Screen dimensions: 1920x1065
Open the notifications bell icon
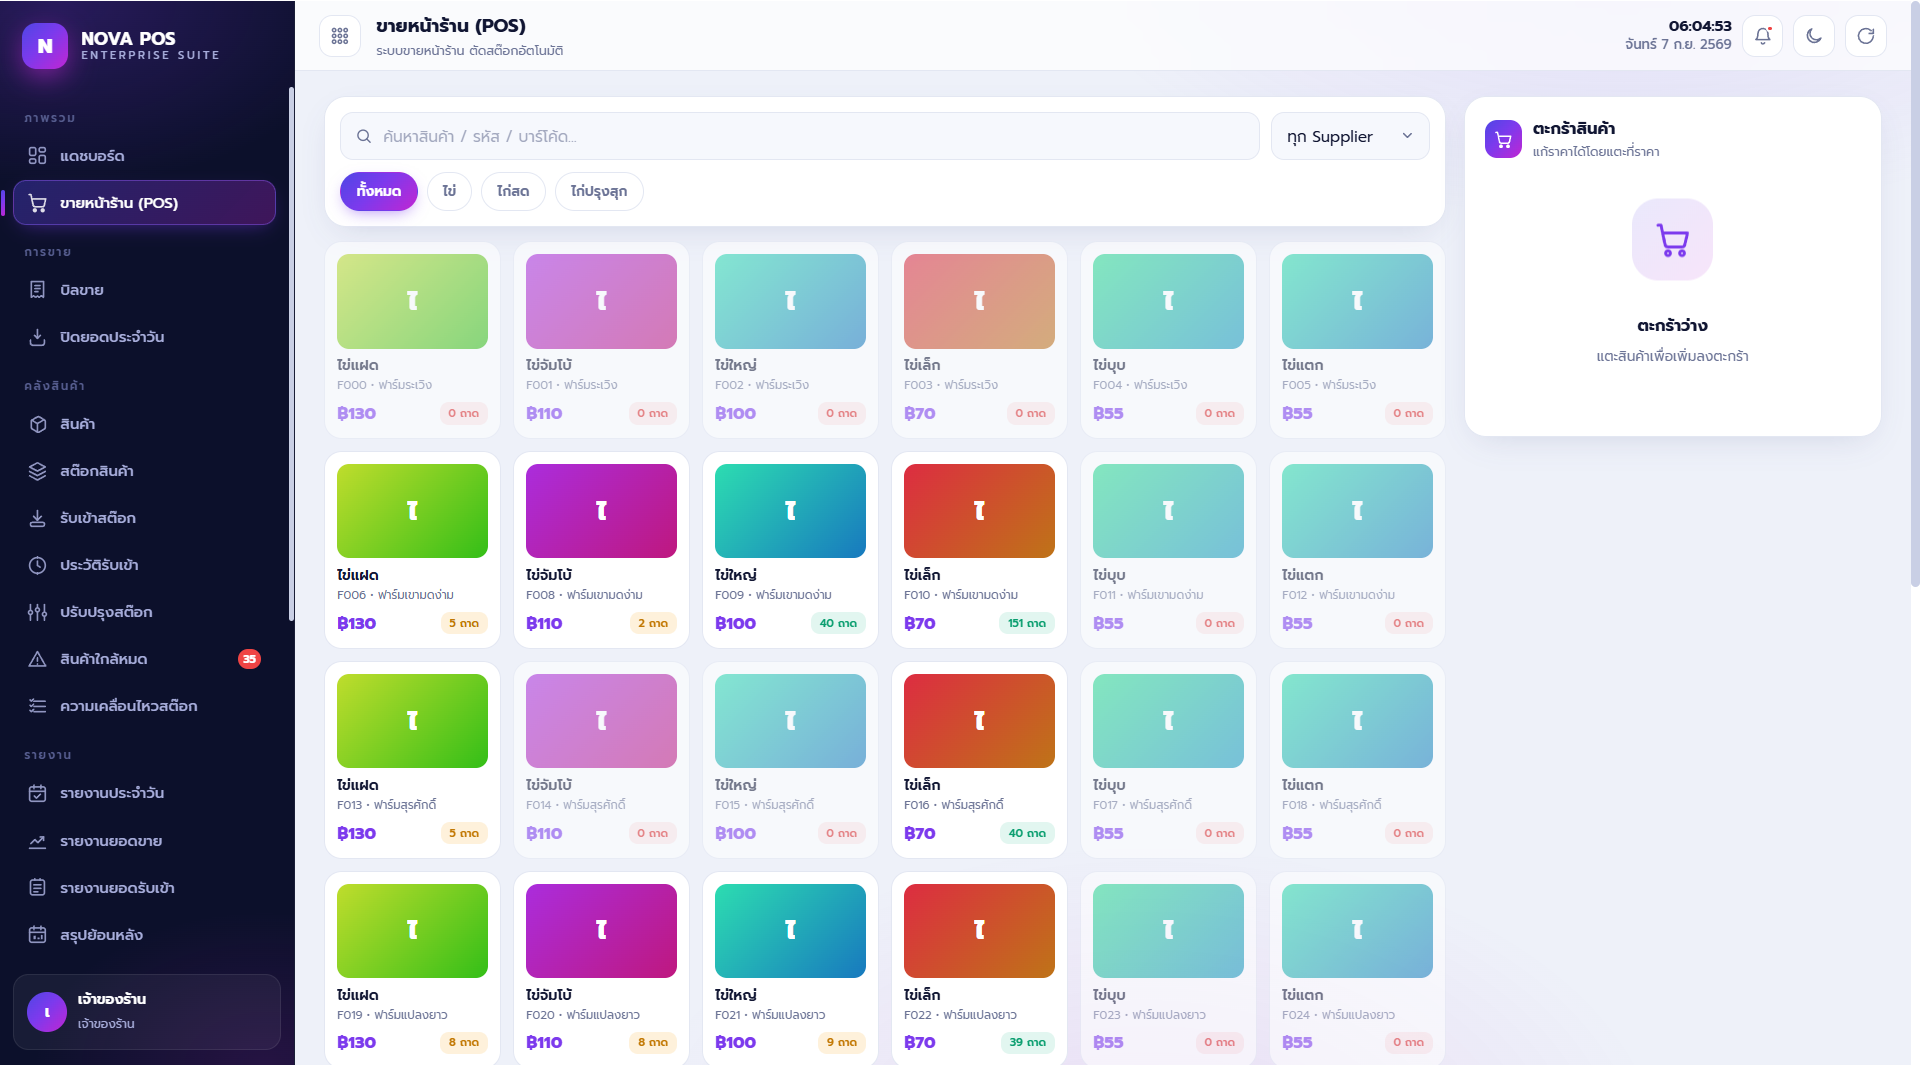pos(1762,36)
